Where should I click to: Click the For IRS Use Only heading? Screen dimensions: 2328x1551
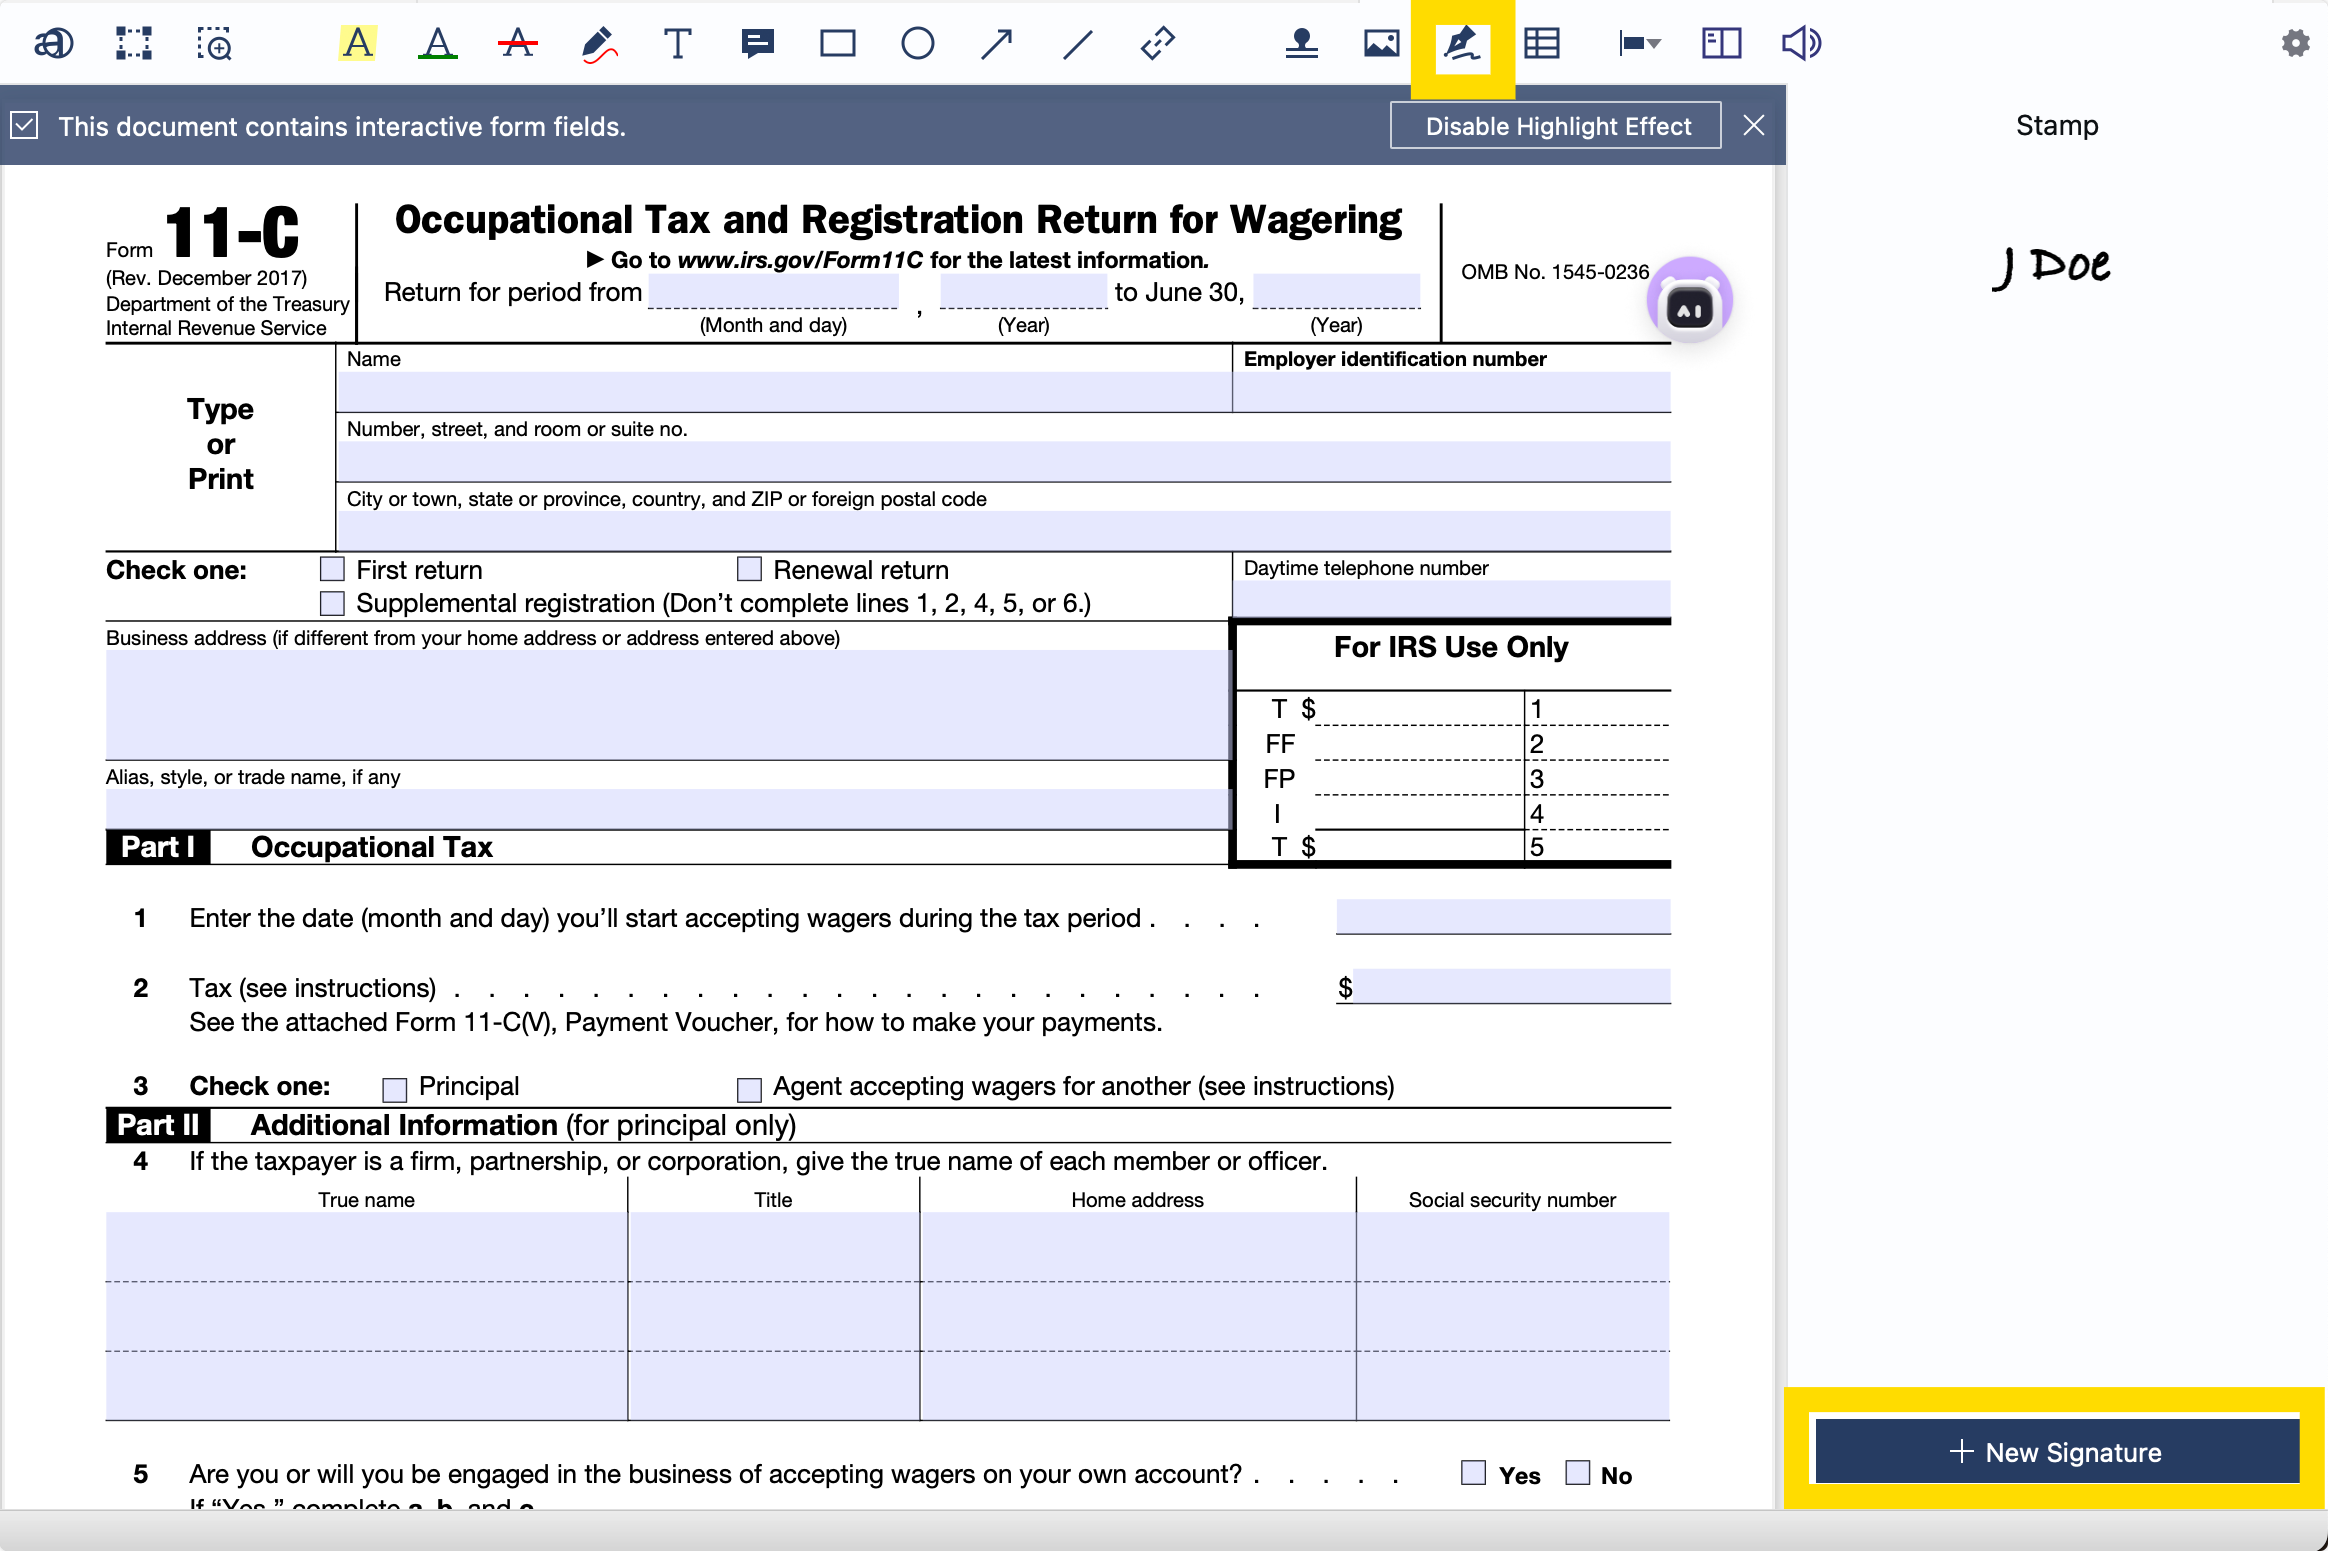[1450, 647]
